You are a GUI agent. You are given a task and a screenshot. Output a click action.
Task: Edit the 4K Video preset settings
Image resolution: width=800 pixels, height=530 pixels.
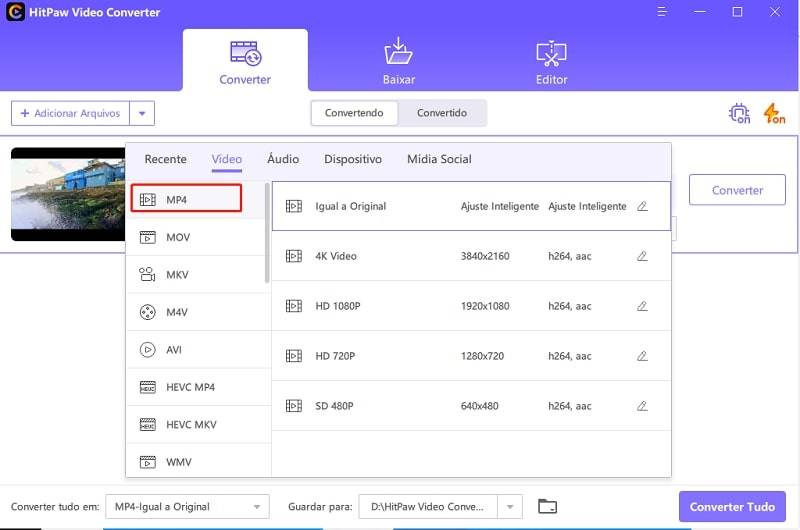(642, 256)
